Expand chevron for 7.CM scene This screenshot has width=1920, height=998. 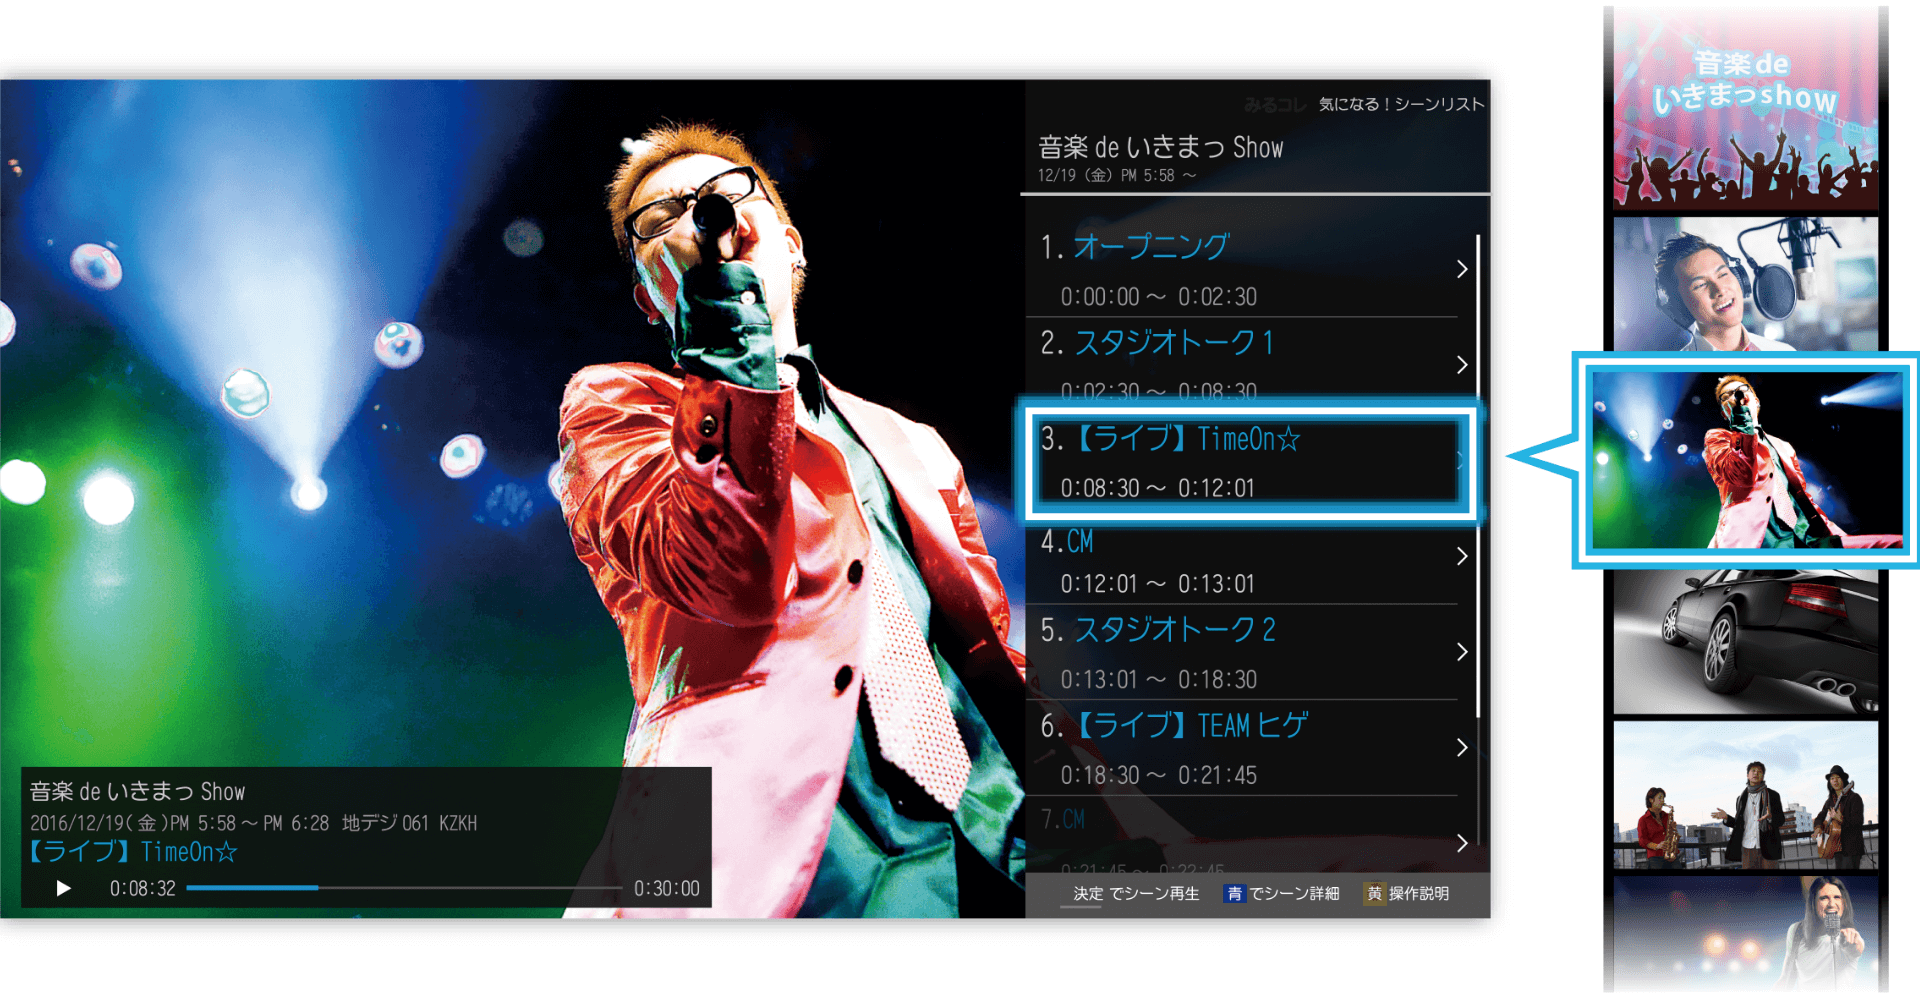[x=1461, y=843]
